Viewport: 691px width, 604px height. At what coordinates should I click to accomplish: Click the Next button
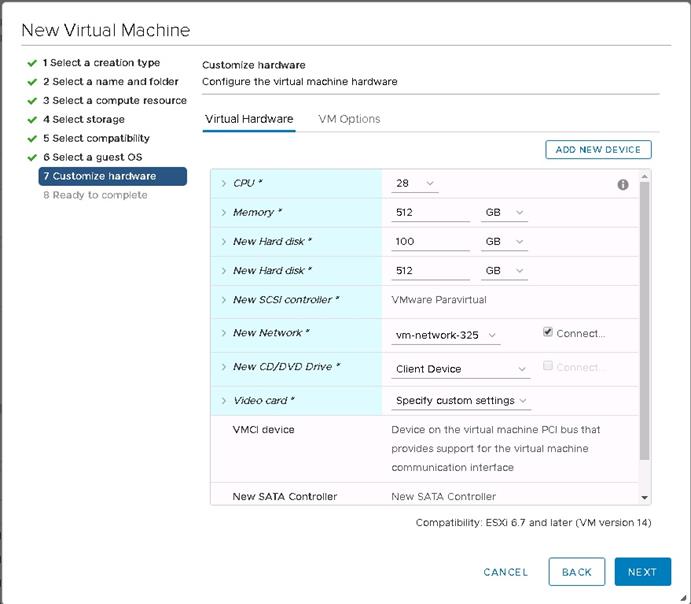click(643, 572)
